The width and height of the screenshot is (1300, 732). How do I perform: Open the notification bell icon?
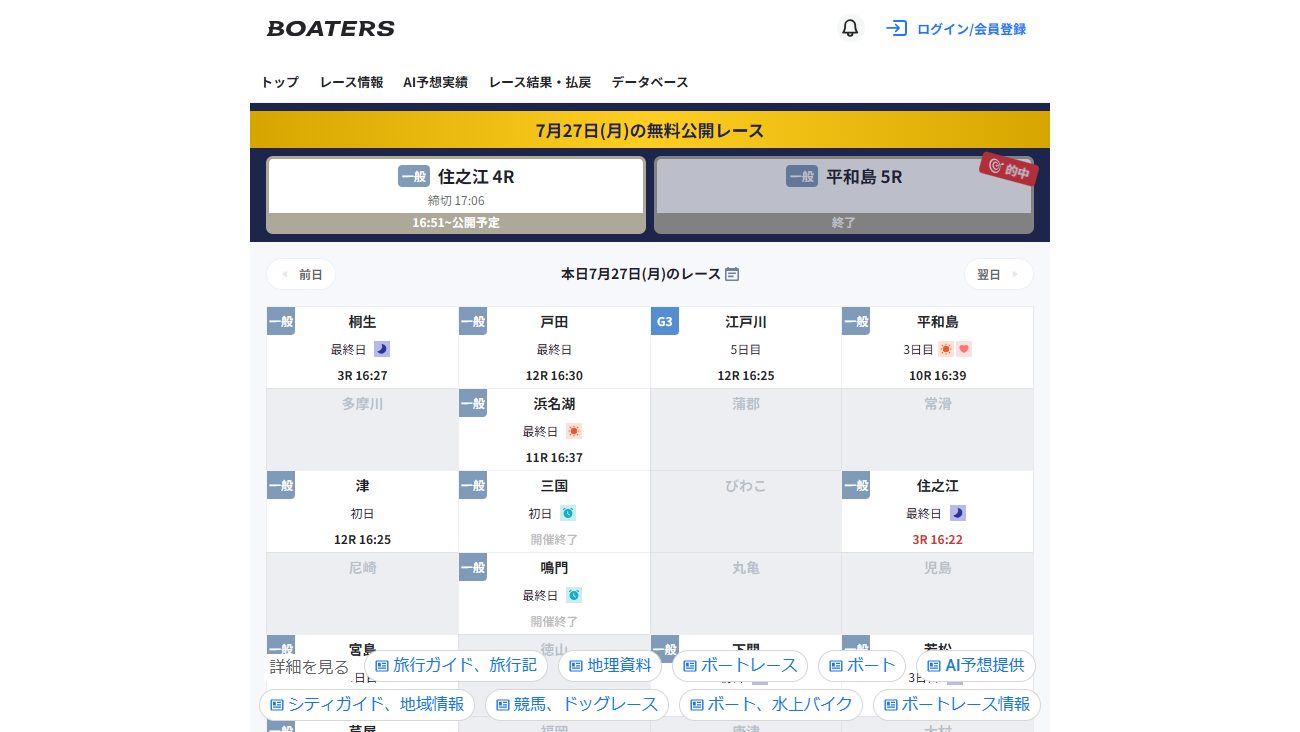pos(850,28)
